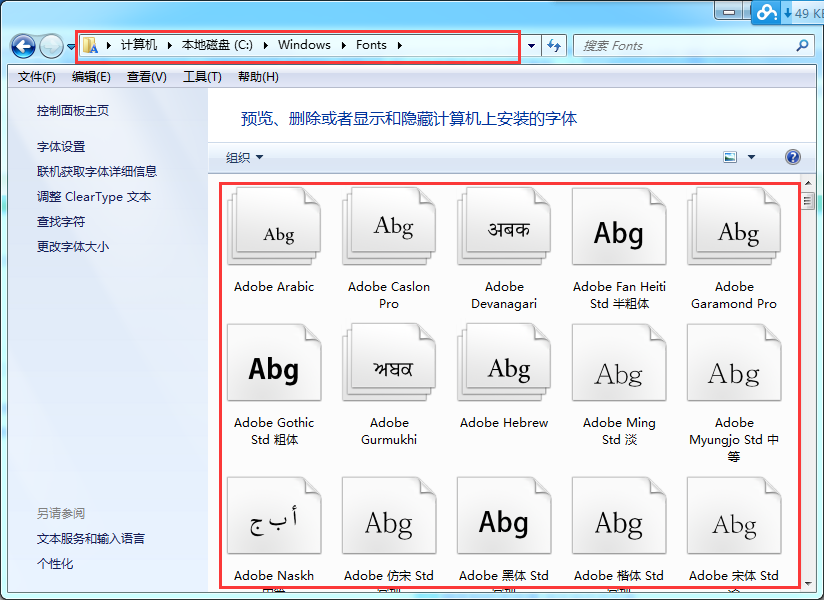This screenshot has width=824, height=600.
Task: Open 个性化 link
Action: (x=55, y=564)
